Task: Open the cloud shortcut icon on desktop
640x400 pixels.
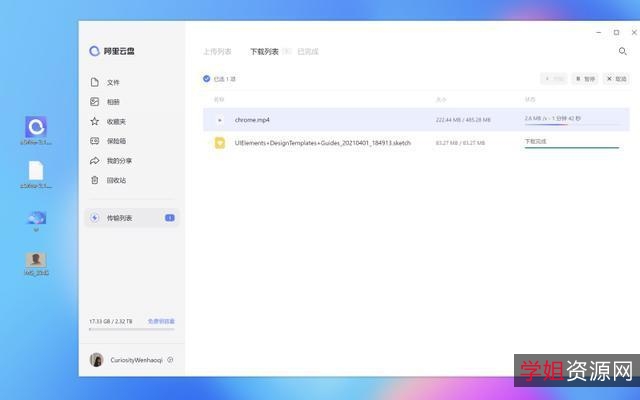Action: point(36,218)
